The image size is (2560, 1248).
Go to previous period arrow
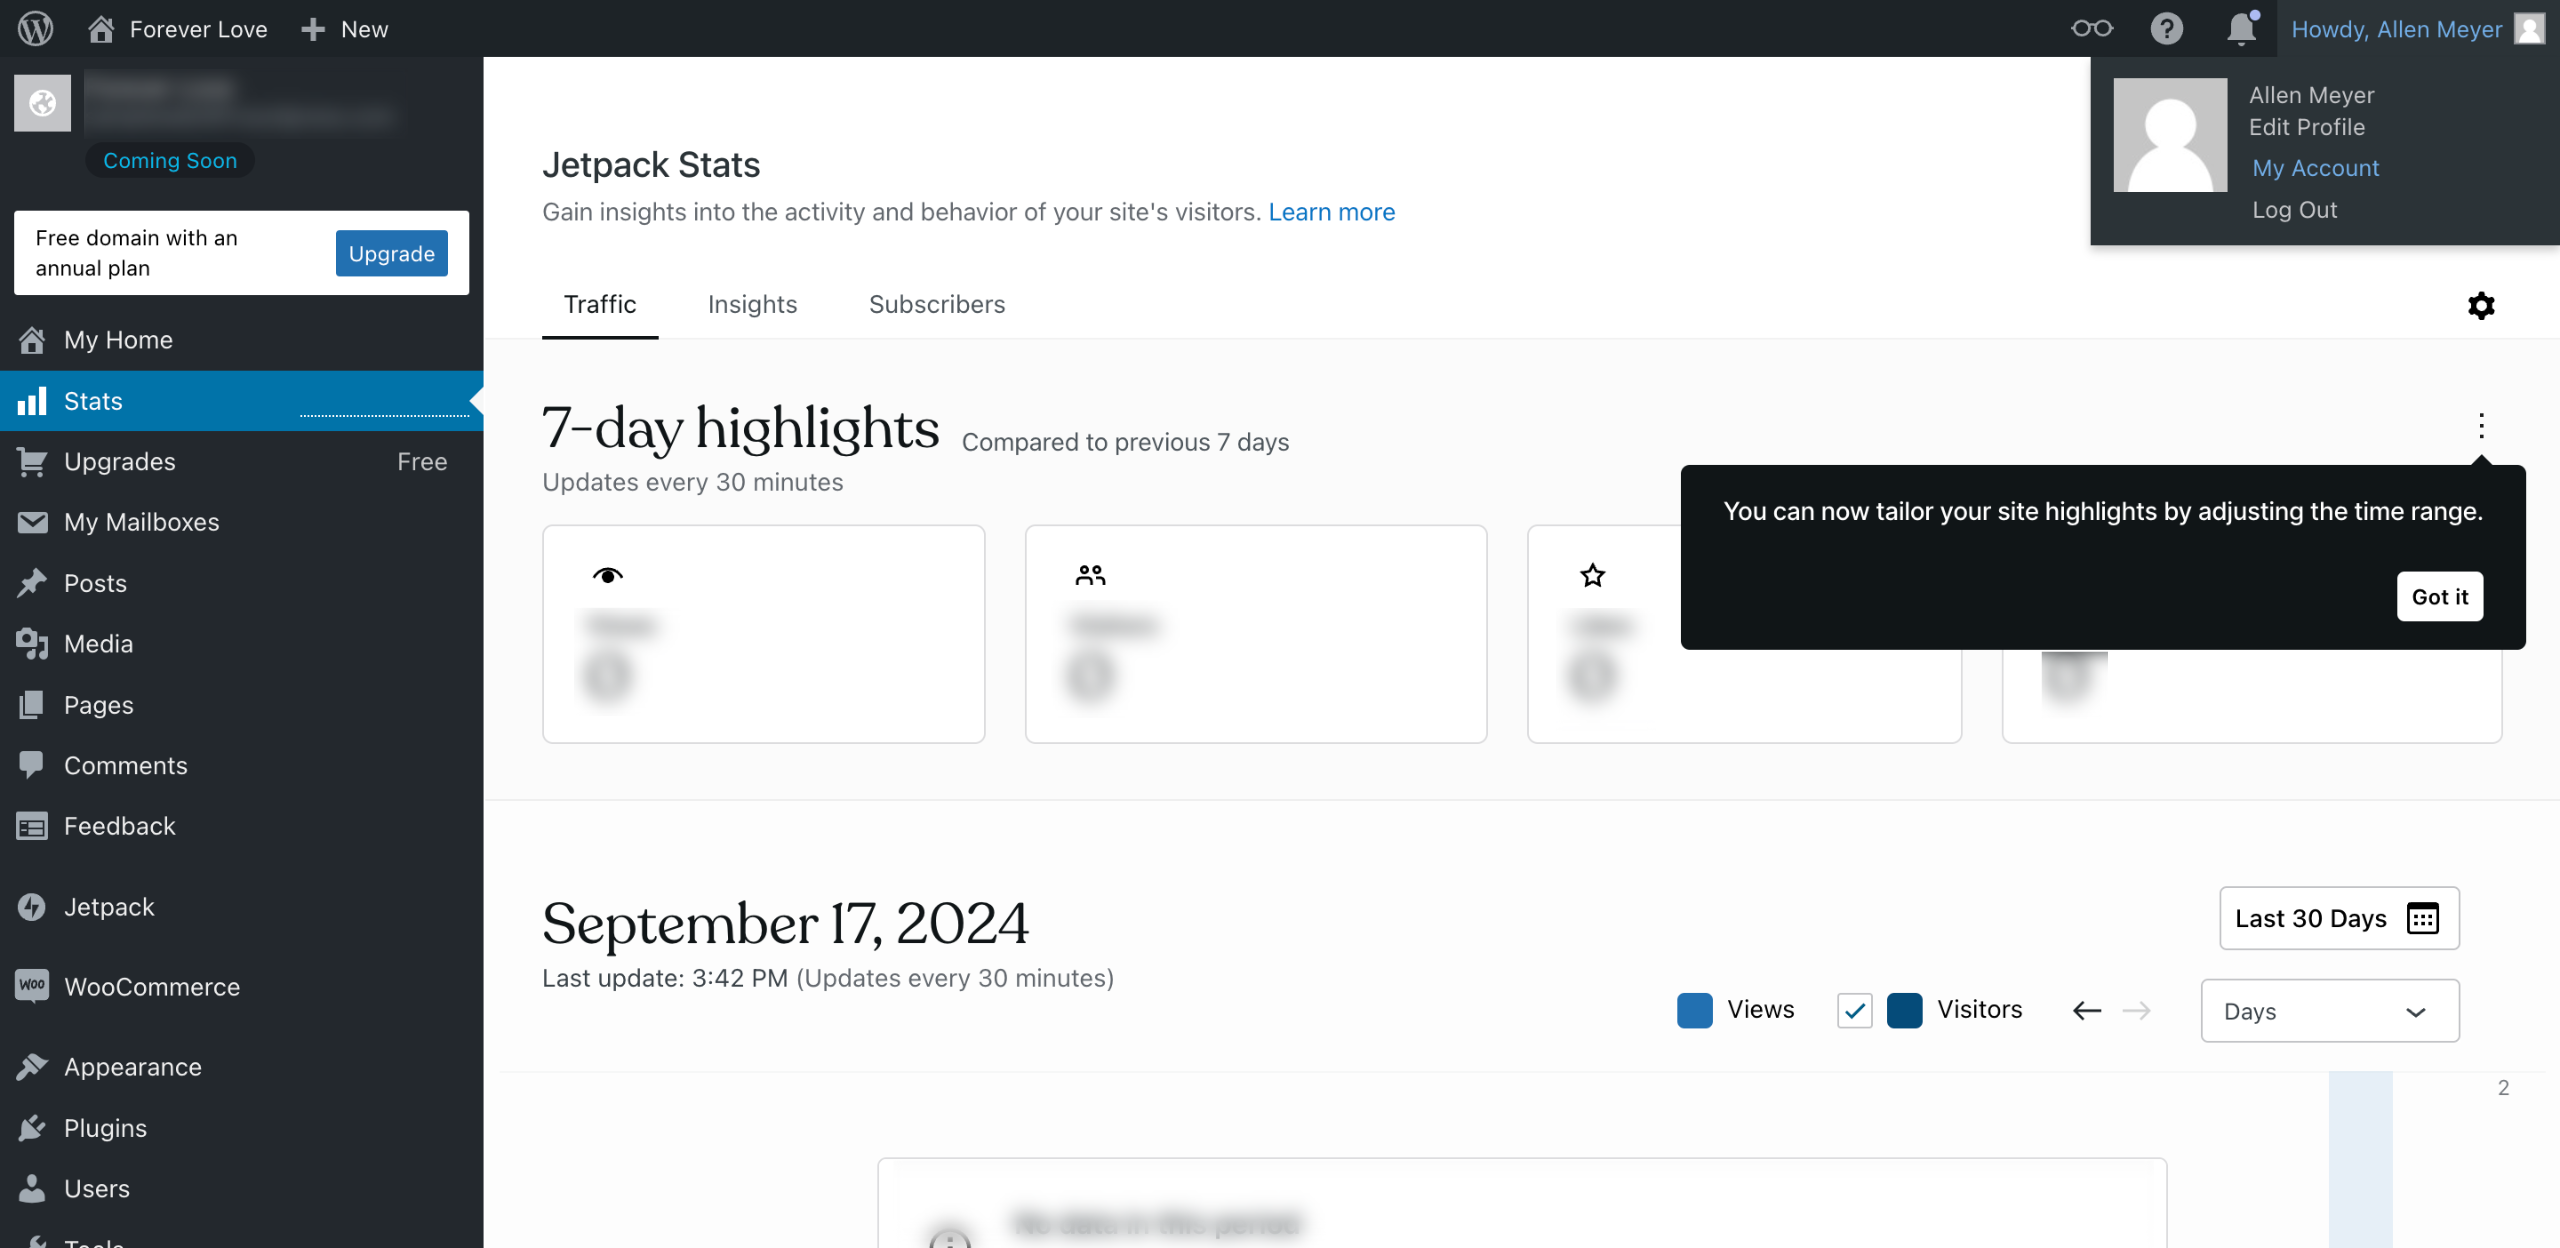coord(2087,1010)
